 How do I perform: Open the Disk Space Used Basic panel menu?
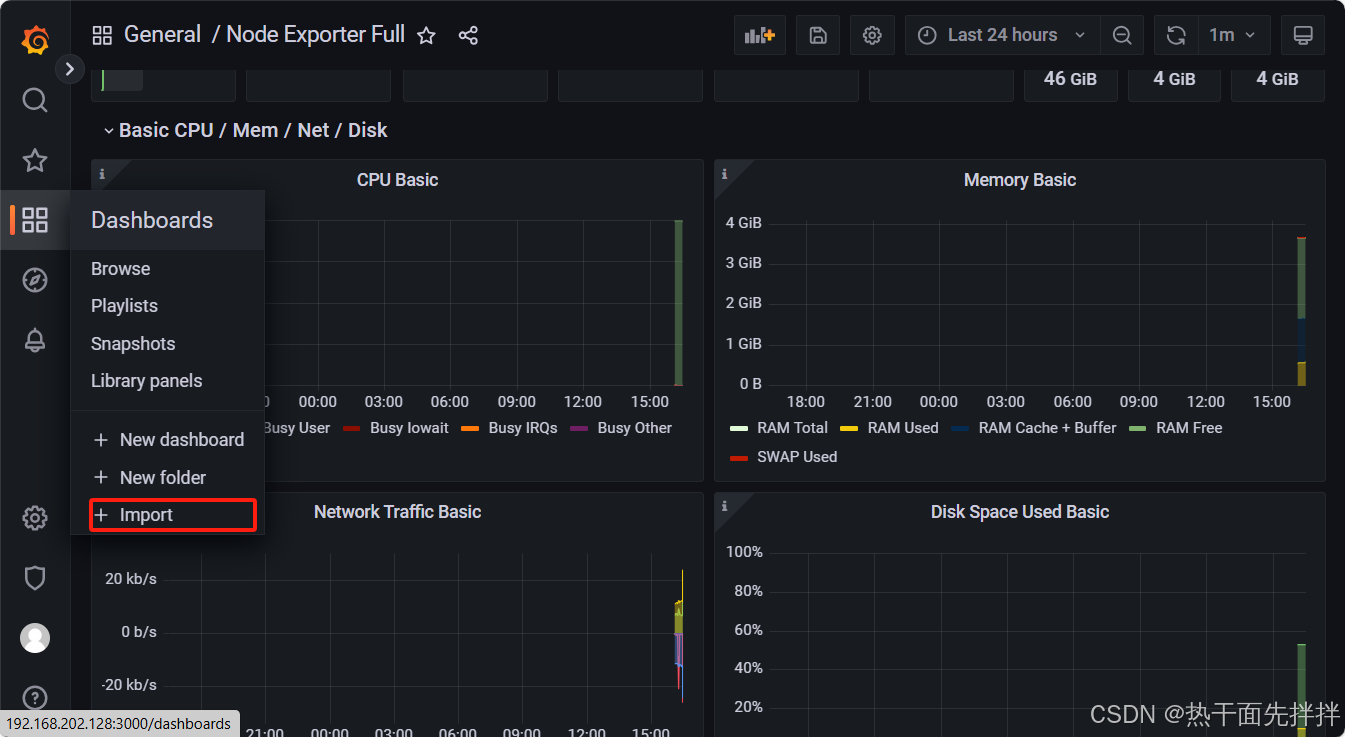(x=1020, y=512)
